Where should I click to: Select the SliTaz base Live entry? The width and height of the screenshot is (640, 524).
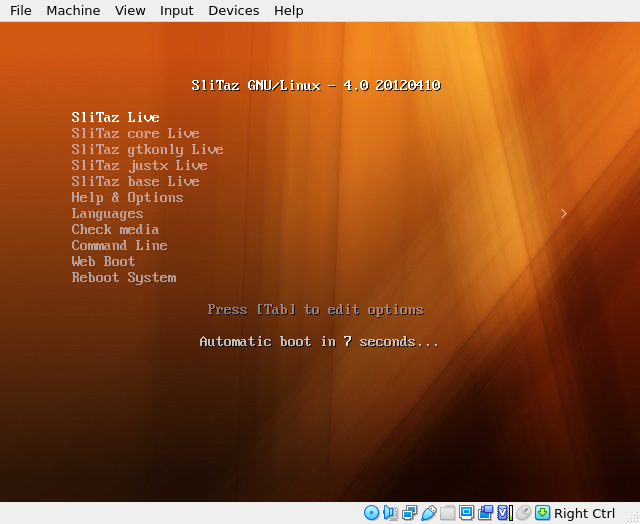(x=136, y=182)
